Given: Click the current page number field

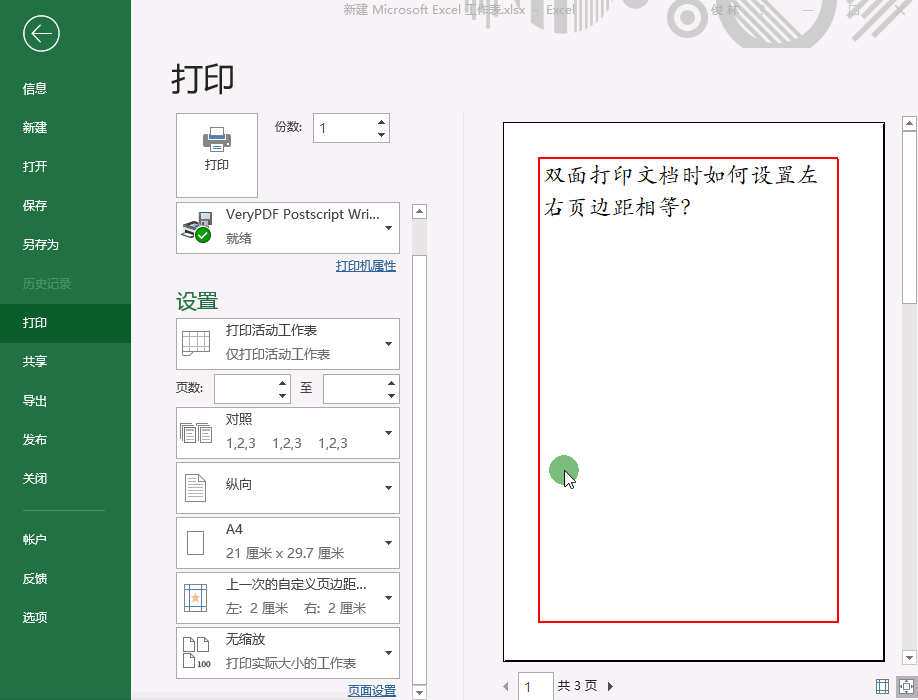Looking at the screenshot, I should [536, 686].
